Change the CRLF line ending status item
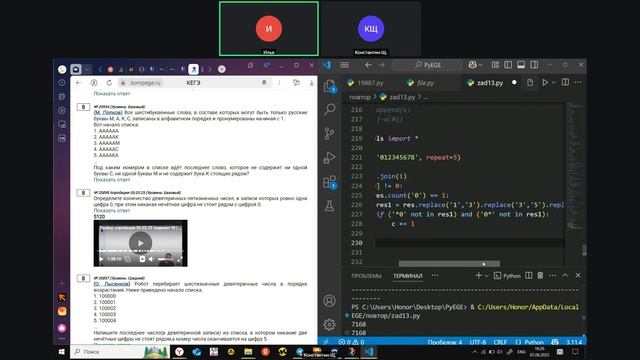The width and height of the screenshot is (640, 360). coord(500,342)
